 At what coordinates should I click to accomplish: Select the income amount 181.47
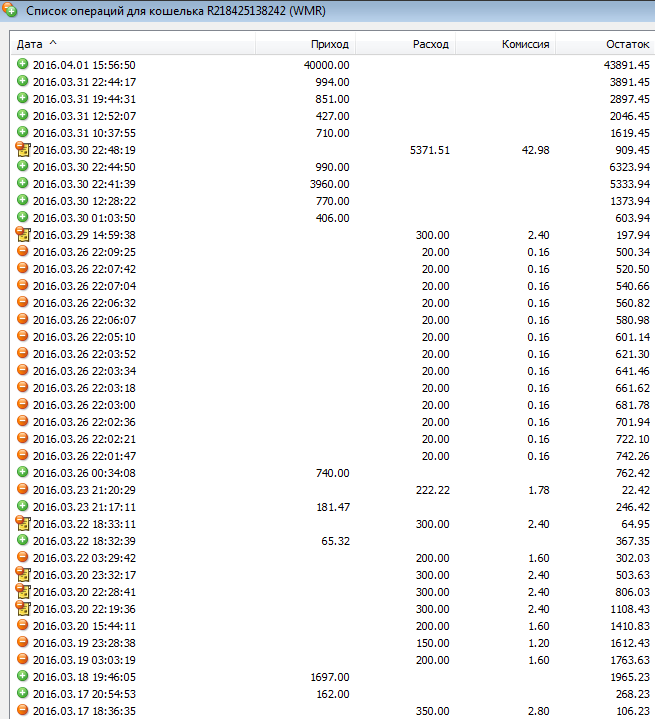[333, 507]
